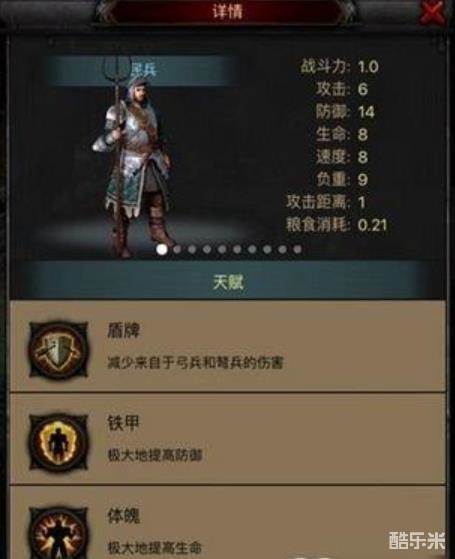Close the 详情 panel with the red X
This screenshot has width=455, height=559.
click(433, 12)
